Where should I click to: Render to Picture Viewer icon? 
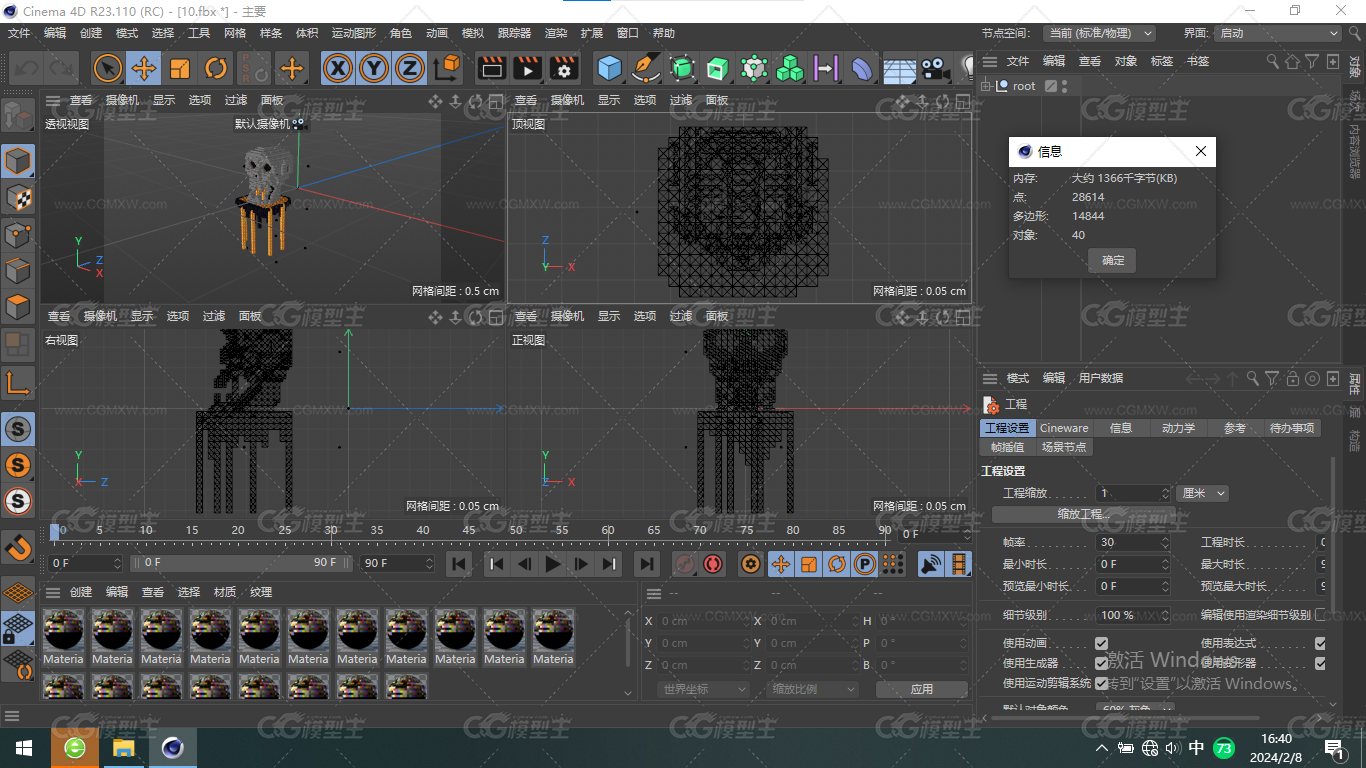pos(527,68)
